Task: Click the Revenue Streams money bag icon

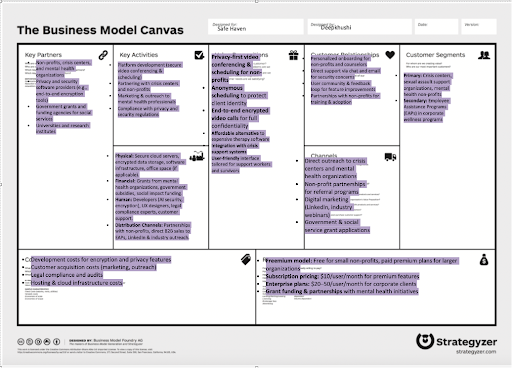Action: pyautogui.click(x=484, y=259)
